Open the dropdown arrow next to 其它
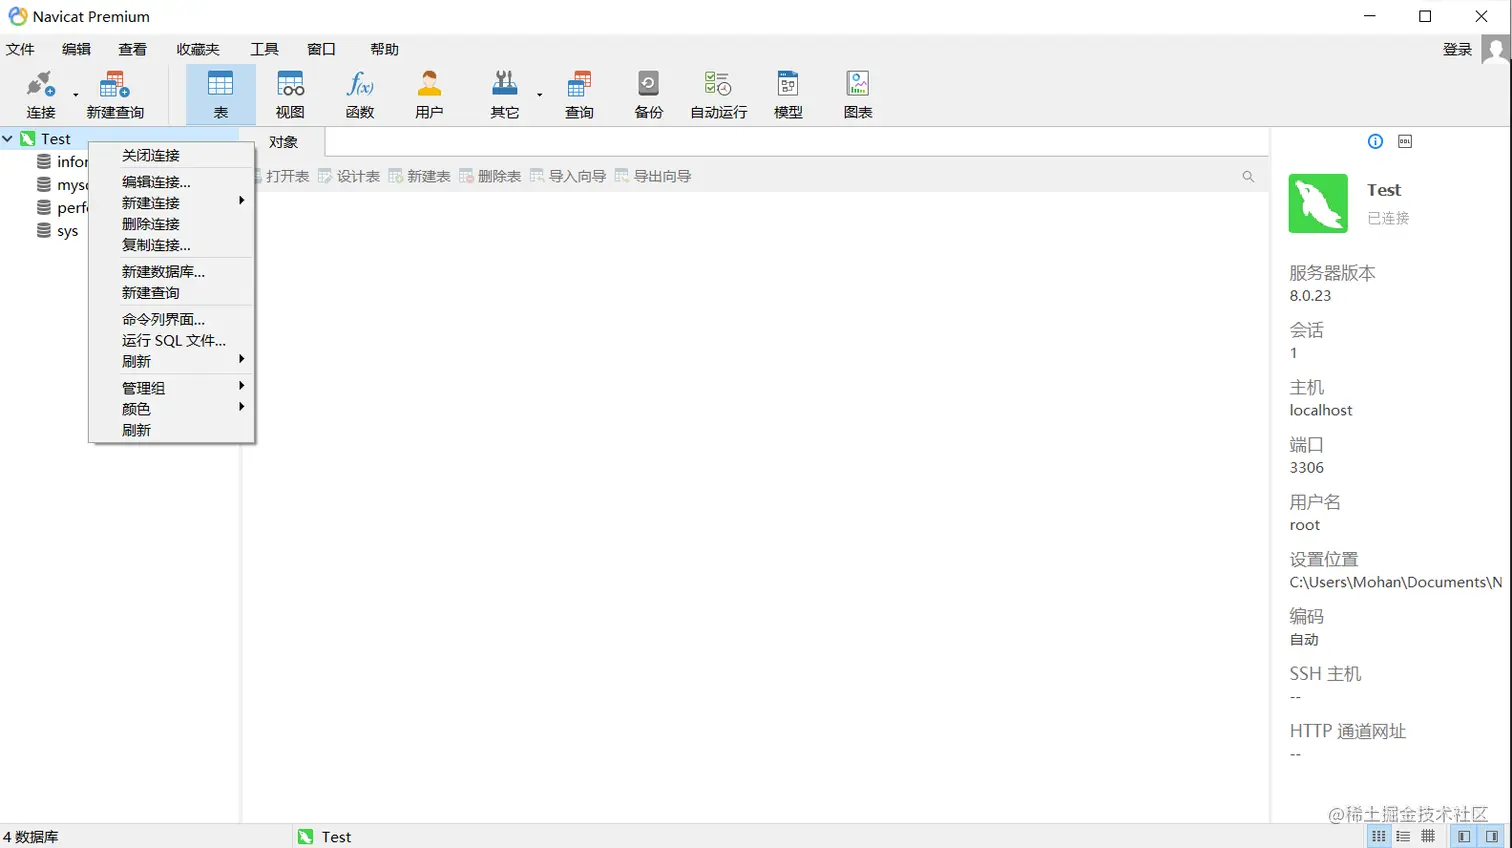The width and height of the screenshot is (1512, 848). [539, 95]
